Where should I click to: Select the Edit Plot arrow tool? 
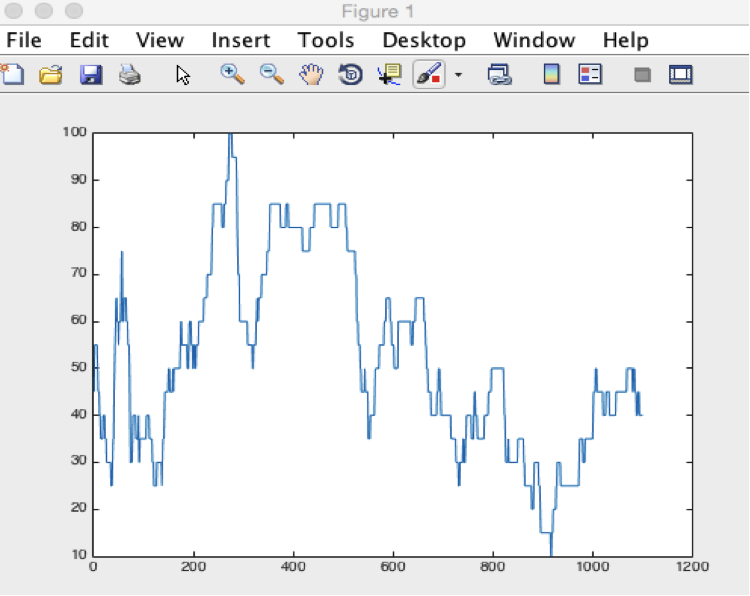click(183, 75)
